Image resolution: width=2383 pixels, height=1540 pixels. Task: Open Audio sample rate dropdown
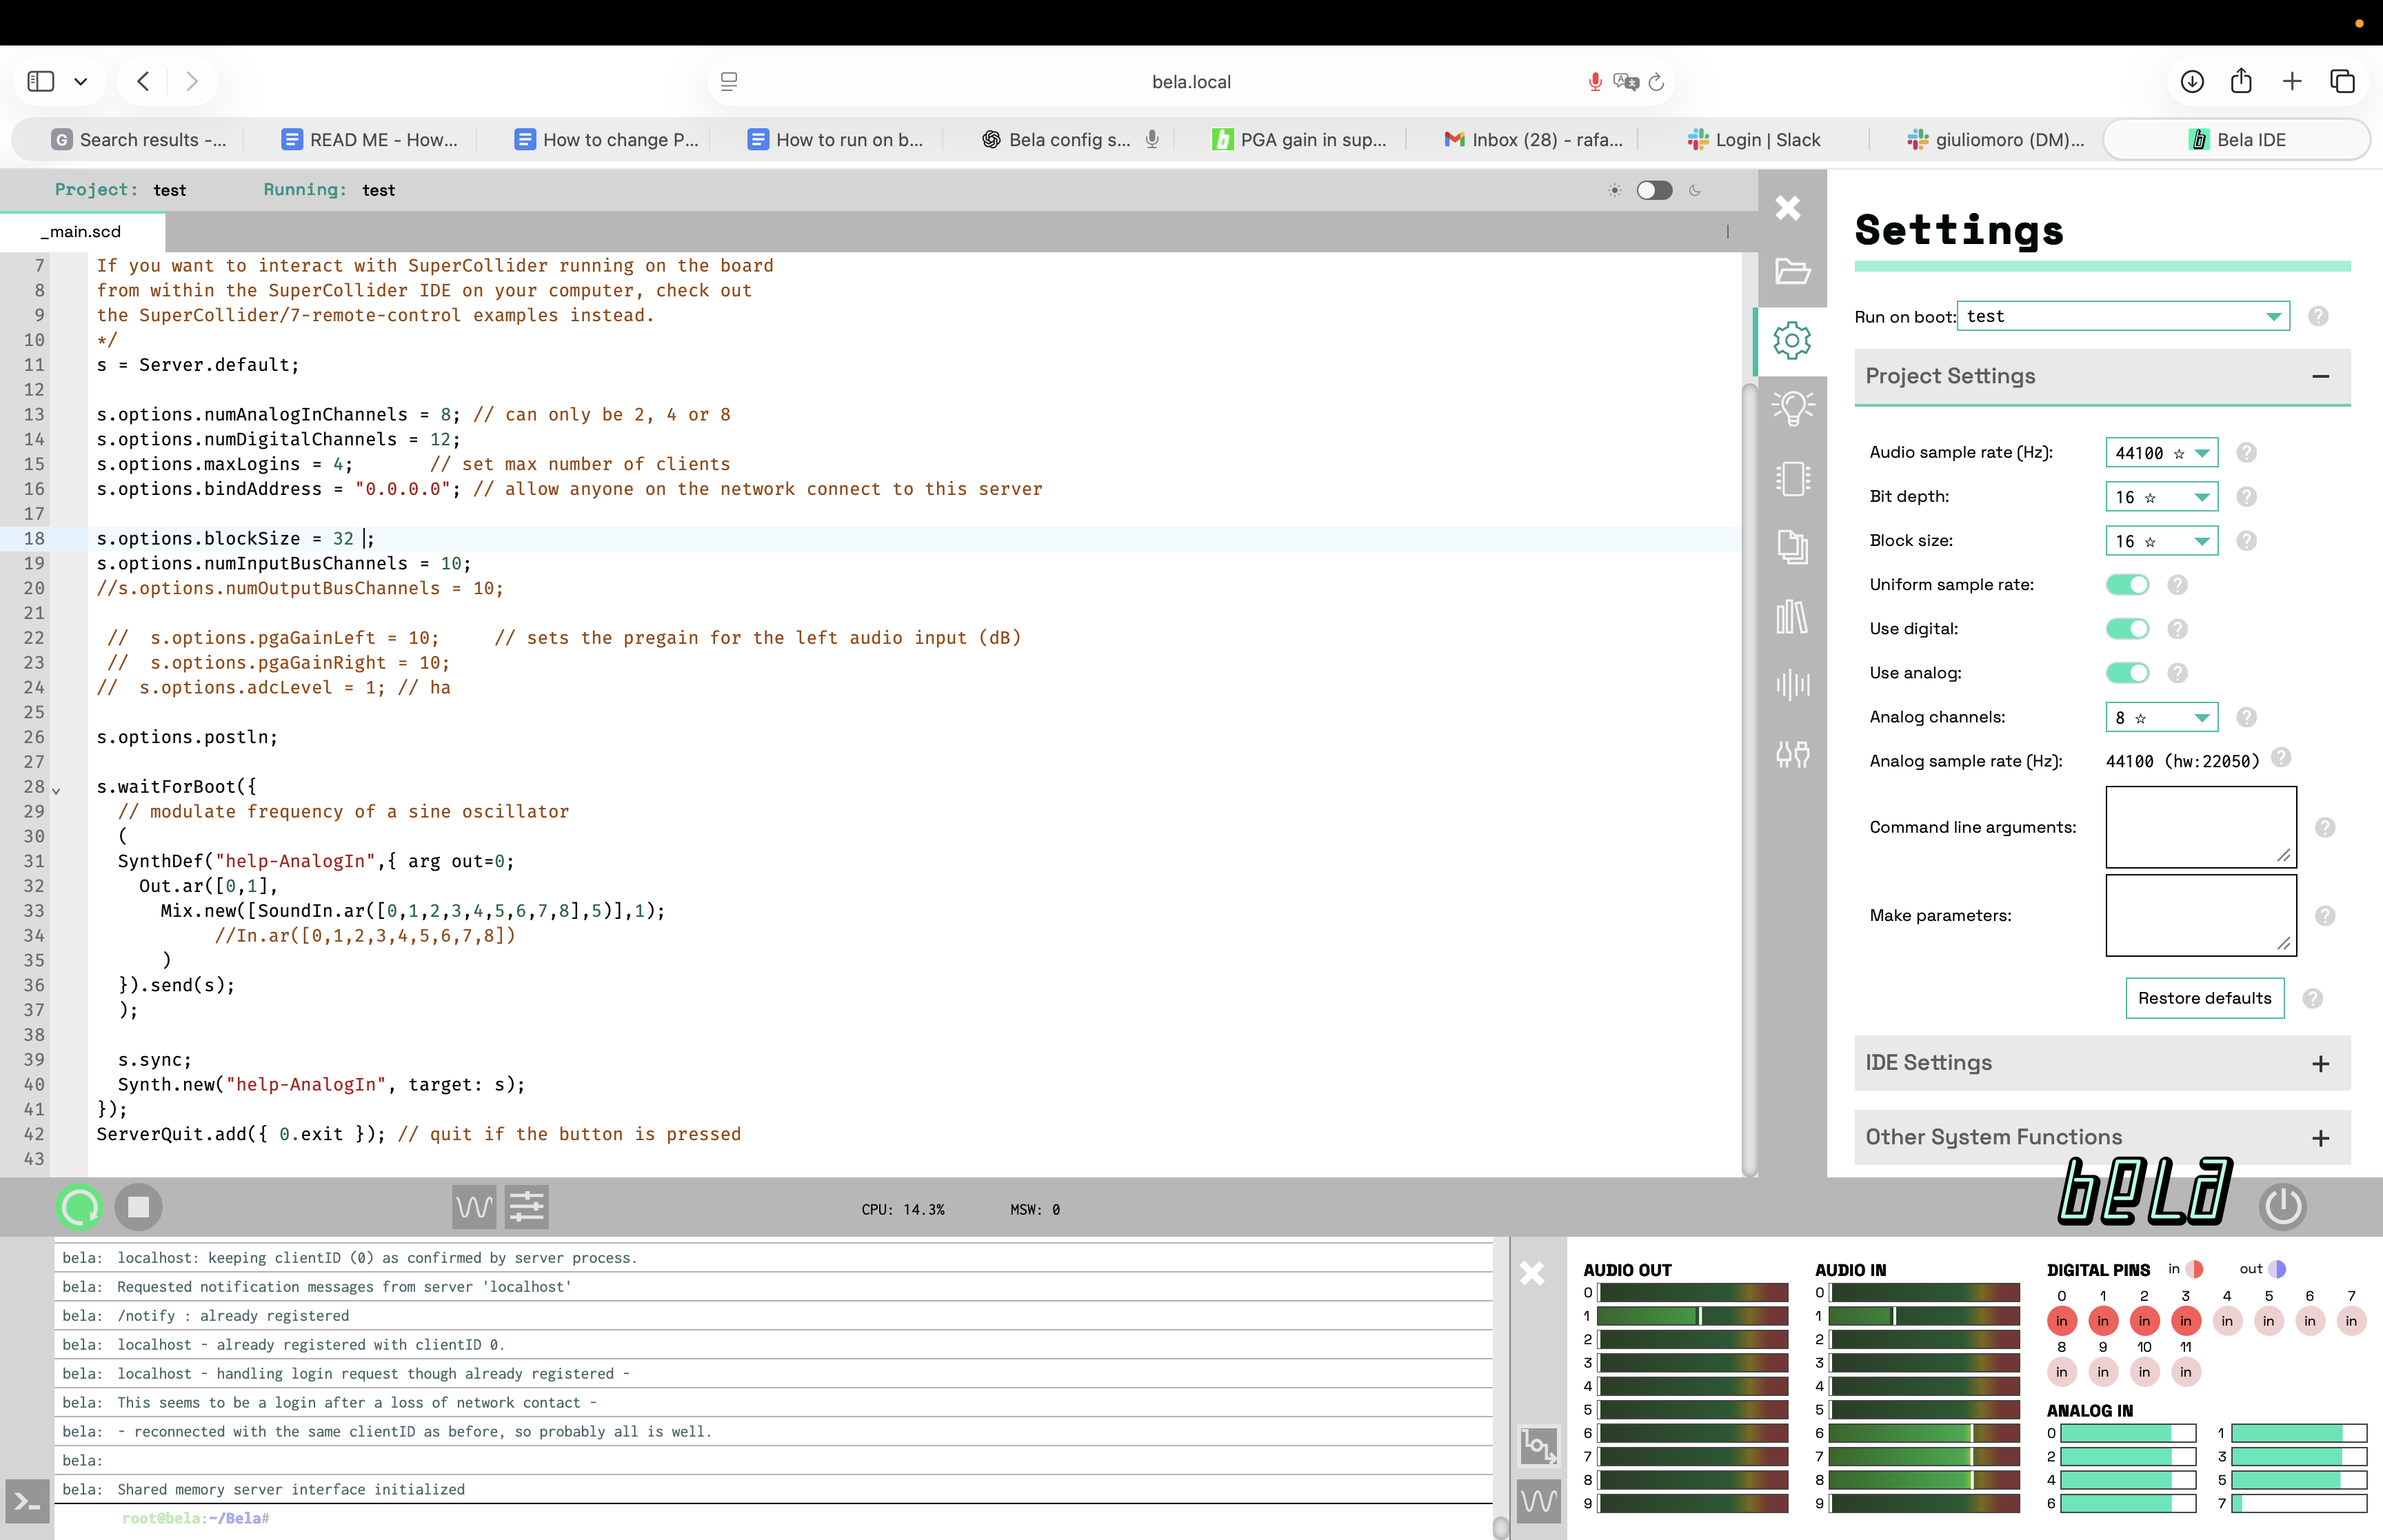[x=2161, y=452]
